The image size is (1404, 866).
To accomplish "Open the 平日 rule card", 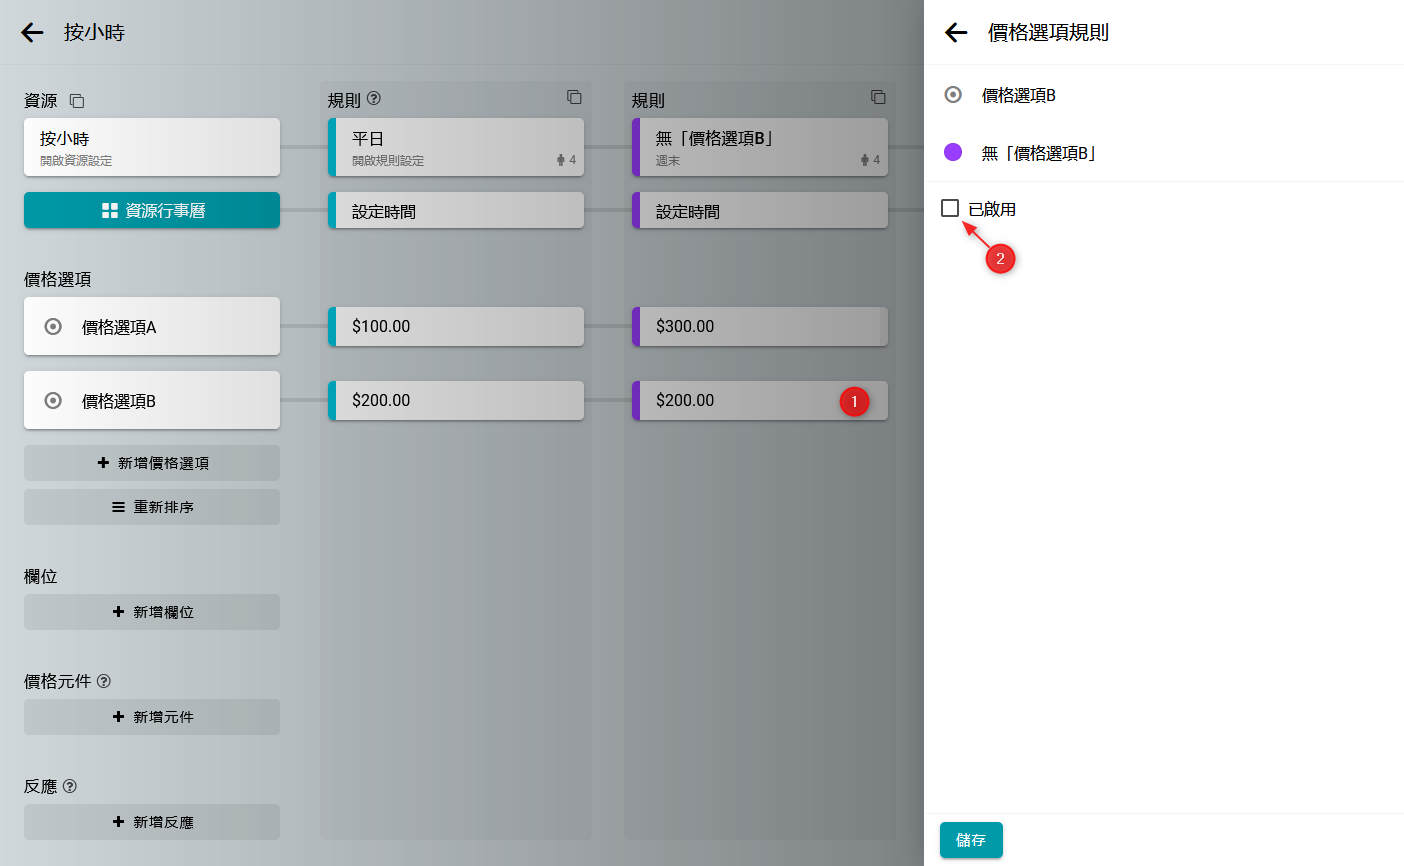I will click(456, 147).
